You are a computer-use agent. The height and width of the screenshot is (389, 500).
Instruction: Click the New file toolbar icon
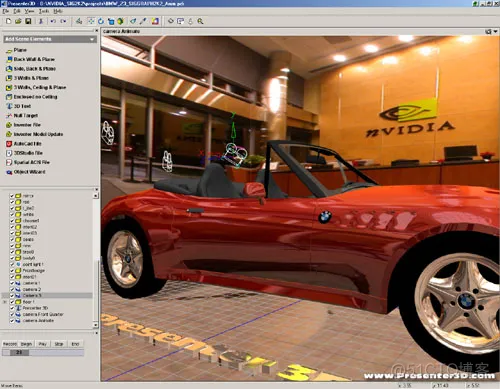click(9, 21)
